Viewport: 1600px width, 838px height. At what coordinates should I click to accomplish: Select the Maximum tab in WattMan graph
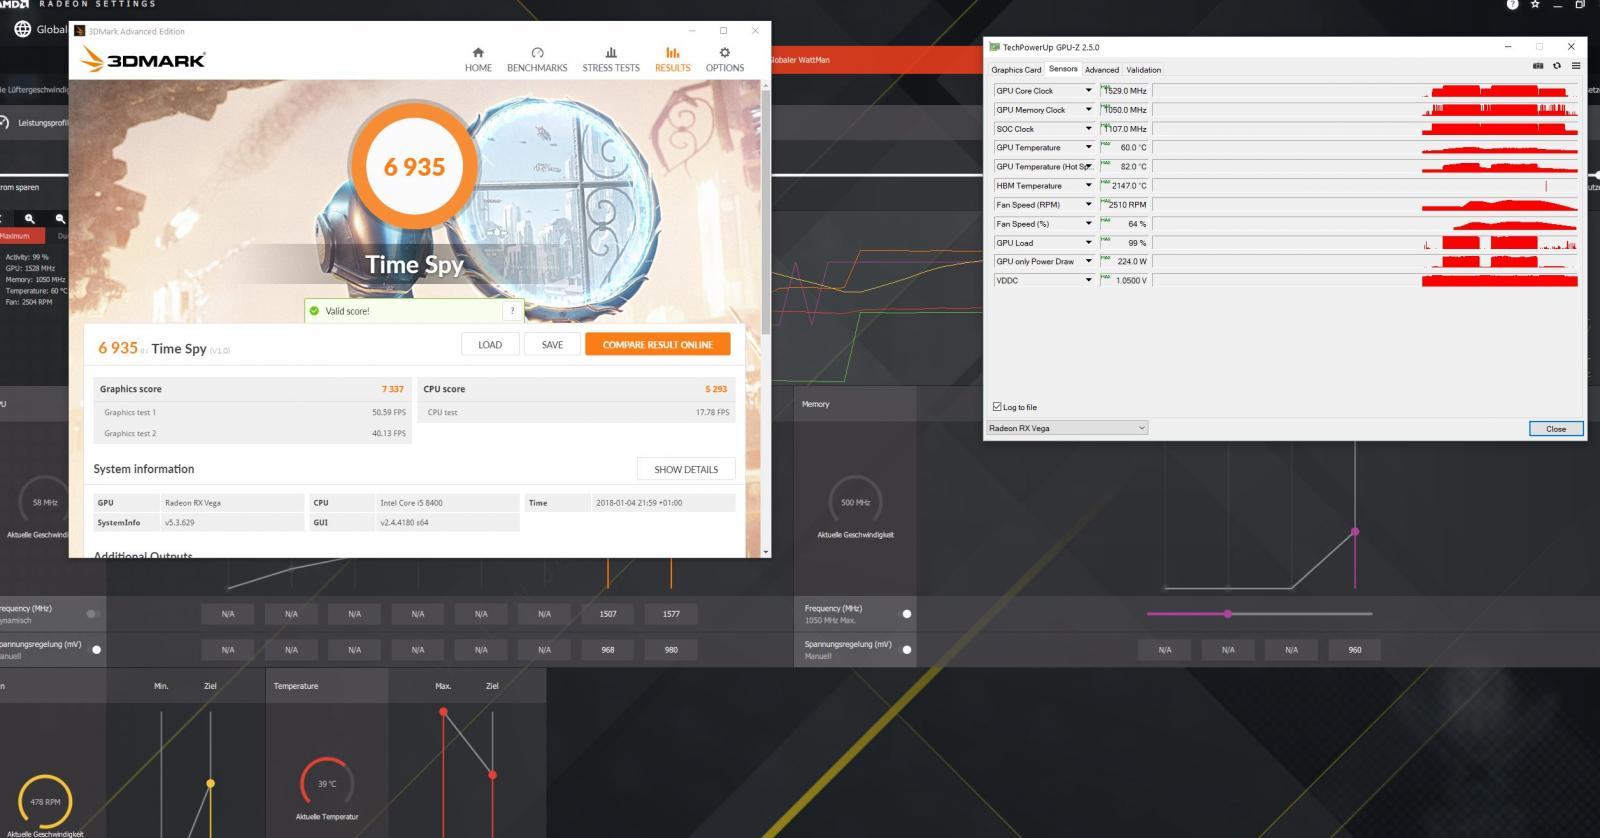tap(22, 236)
